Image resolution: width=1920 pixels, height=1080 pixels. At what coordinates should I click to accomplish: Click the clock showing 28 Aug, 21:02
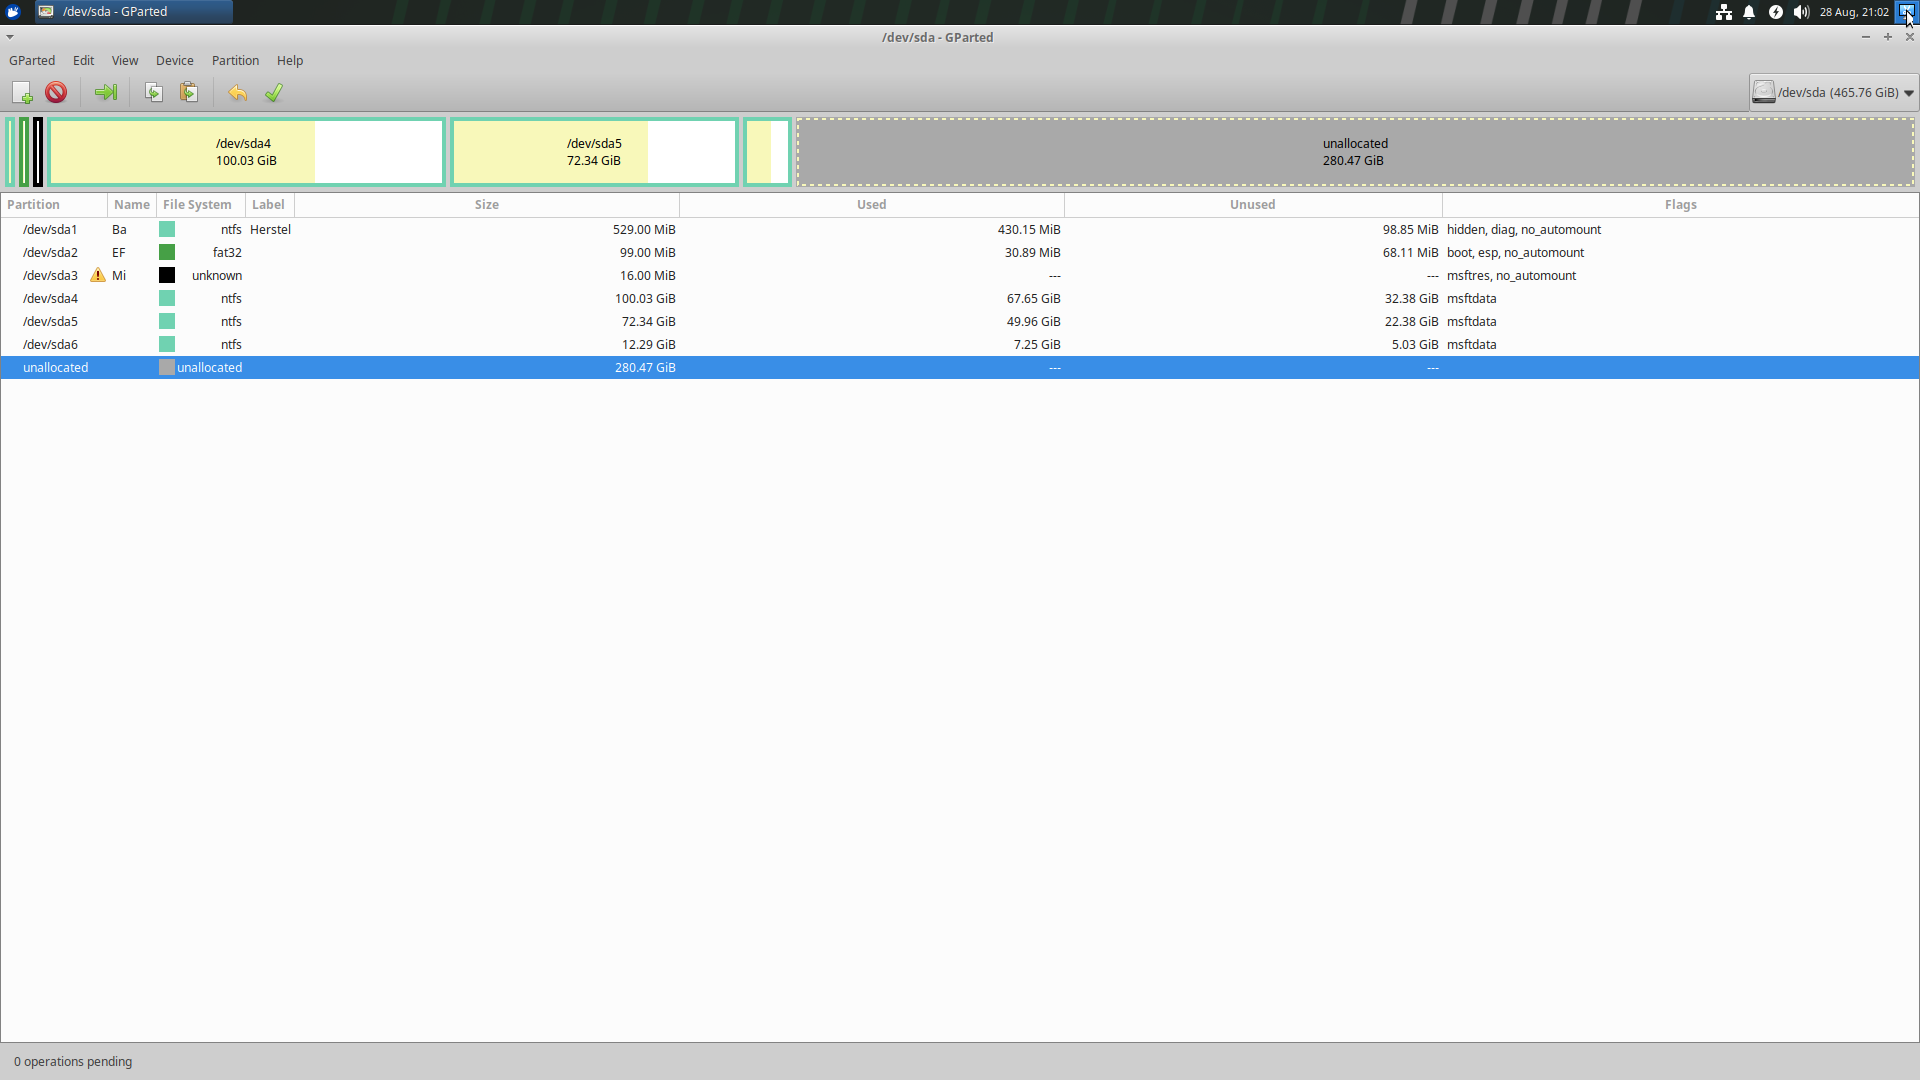1854,12
